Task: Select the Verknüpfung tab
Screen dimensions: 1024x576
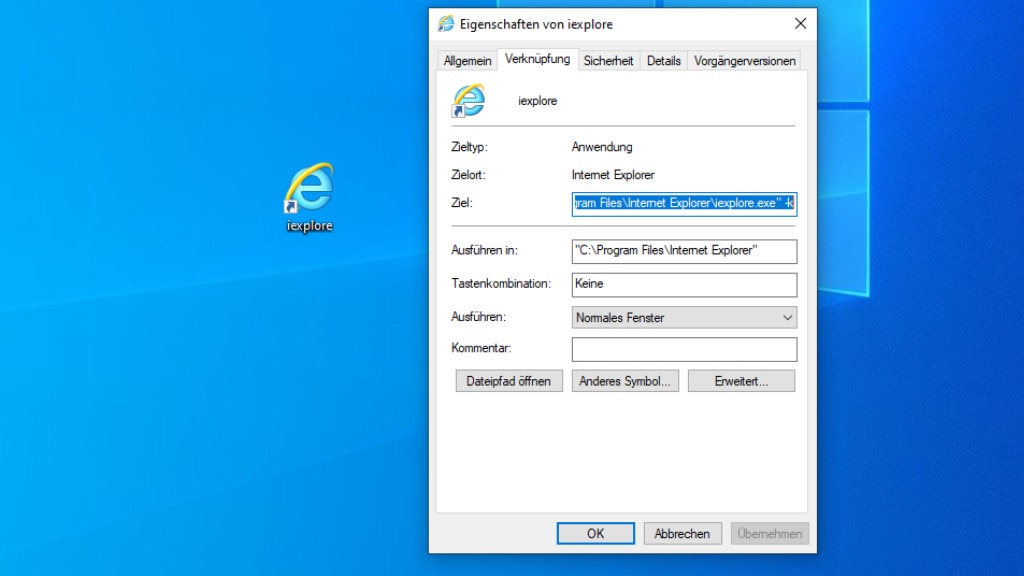Action: (x=537, y=59)
